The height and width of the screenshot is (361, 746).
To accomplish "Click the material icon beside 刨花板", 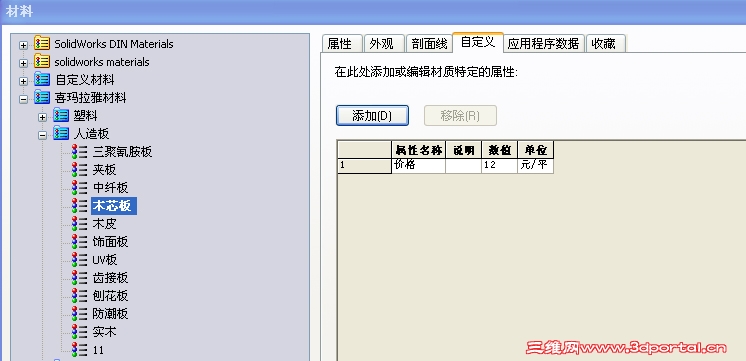I will click(79, 296).
